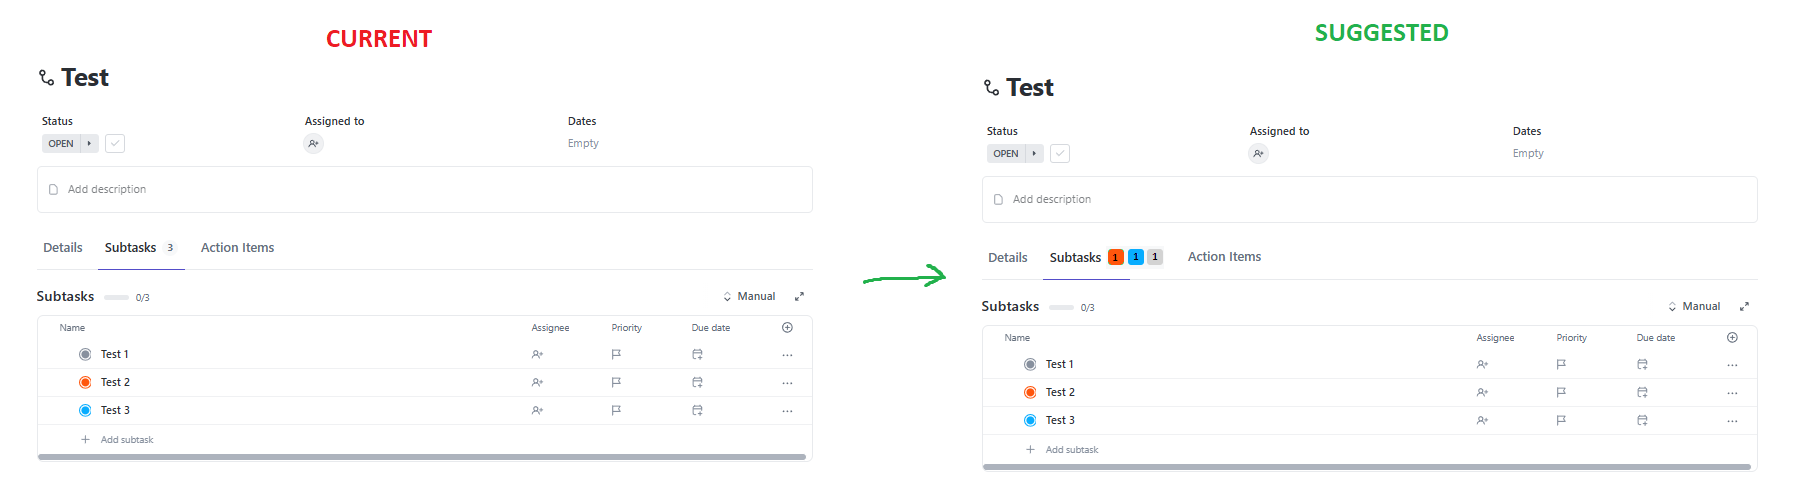Toggle the complete checkmark box beside OPEN in current view
This screenshot has height=502, width=1812.
115,144
